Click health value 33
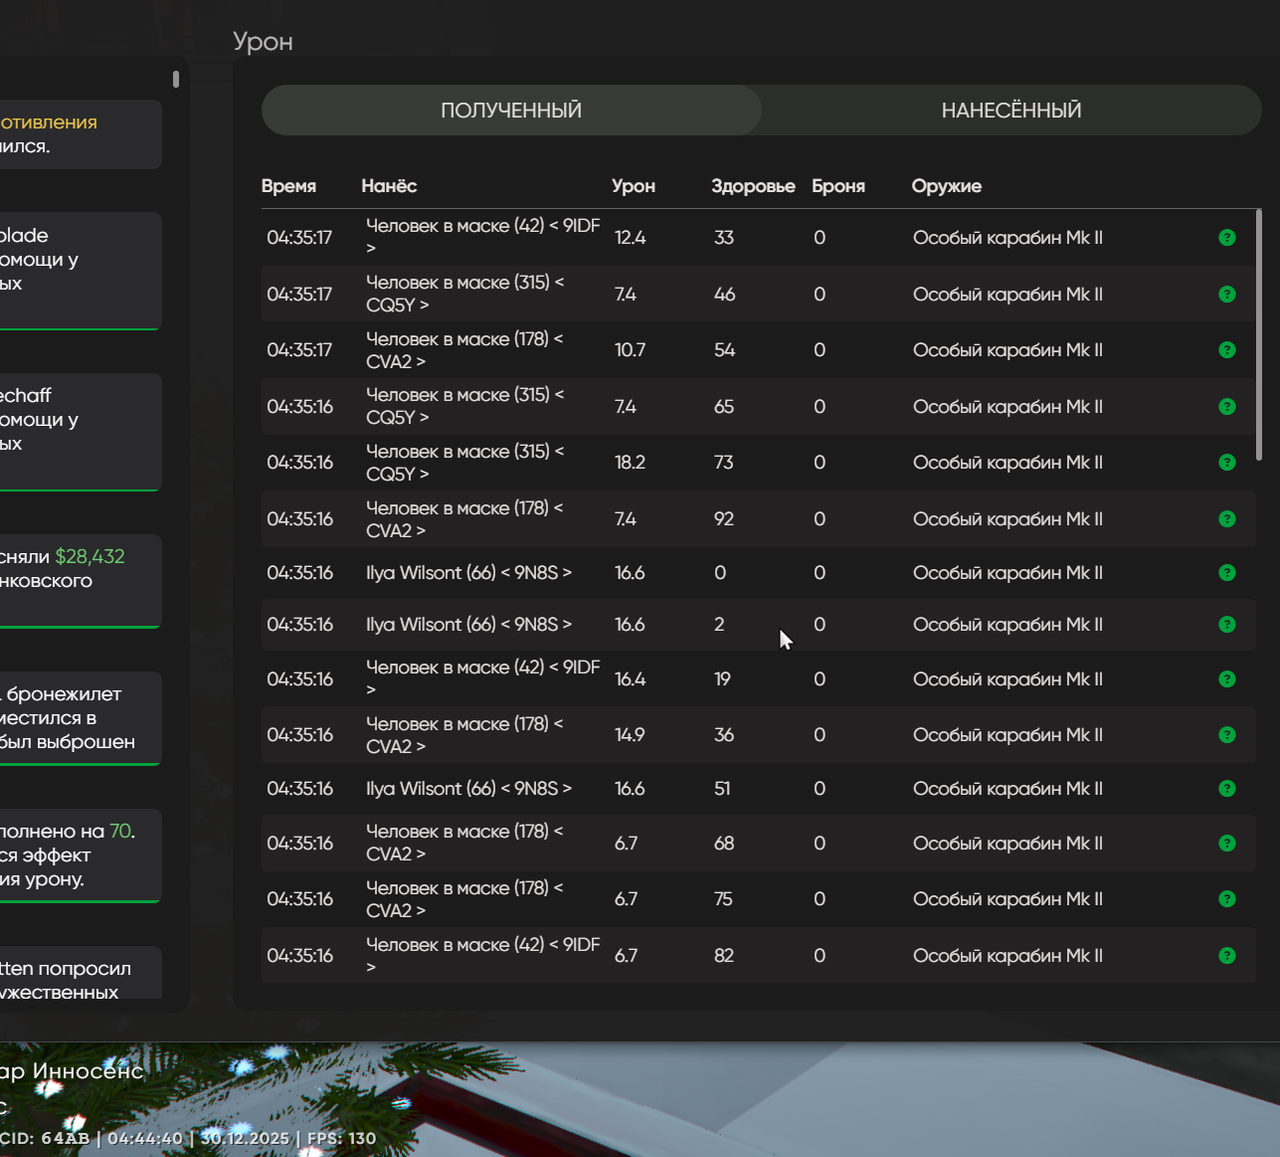The height and width of the screenshot is (1157, 1280). [x=724, y=238]
